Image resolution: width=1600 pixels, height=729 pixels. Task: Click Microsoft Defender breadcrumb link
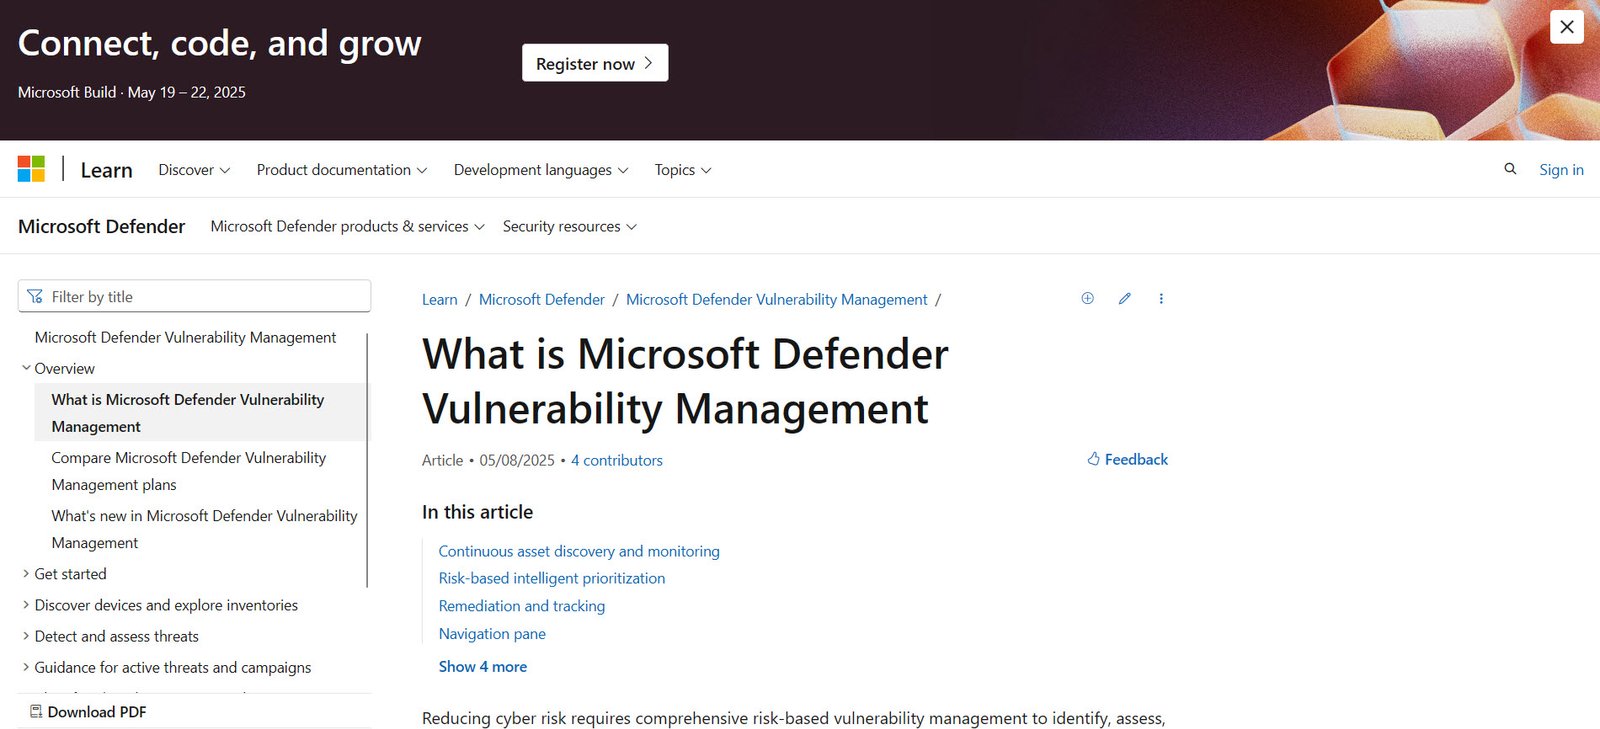[x=542, y=299]
